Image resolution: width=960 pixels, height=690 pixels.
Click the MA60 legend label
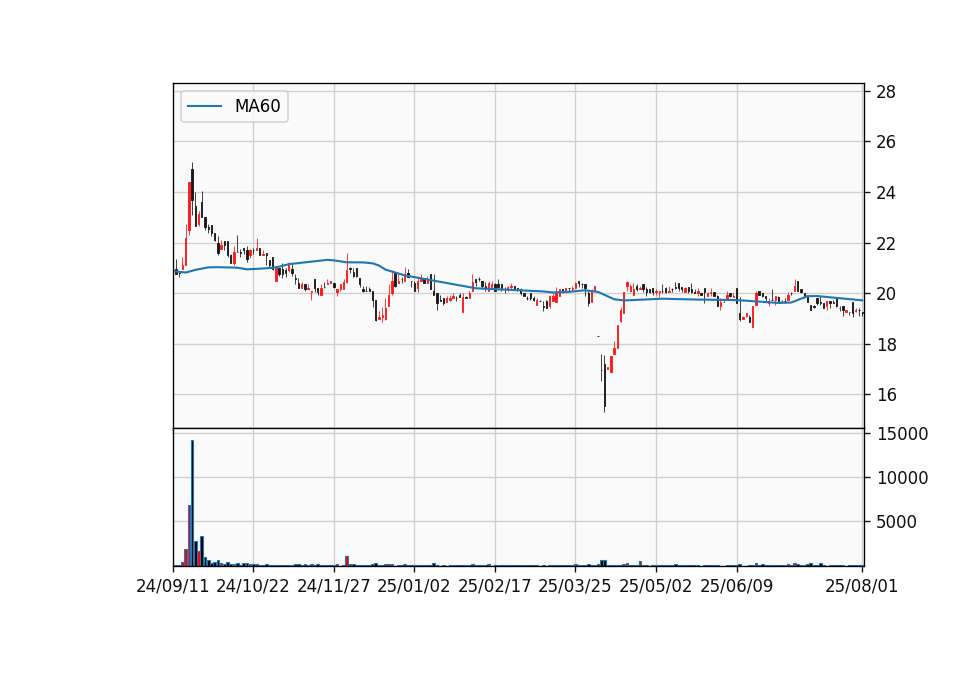click(257, 106)
